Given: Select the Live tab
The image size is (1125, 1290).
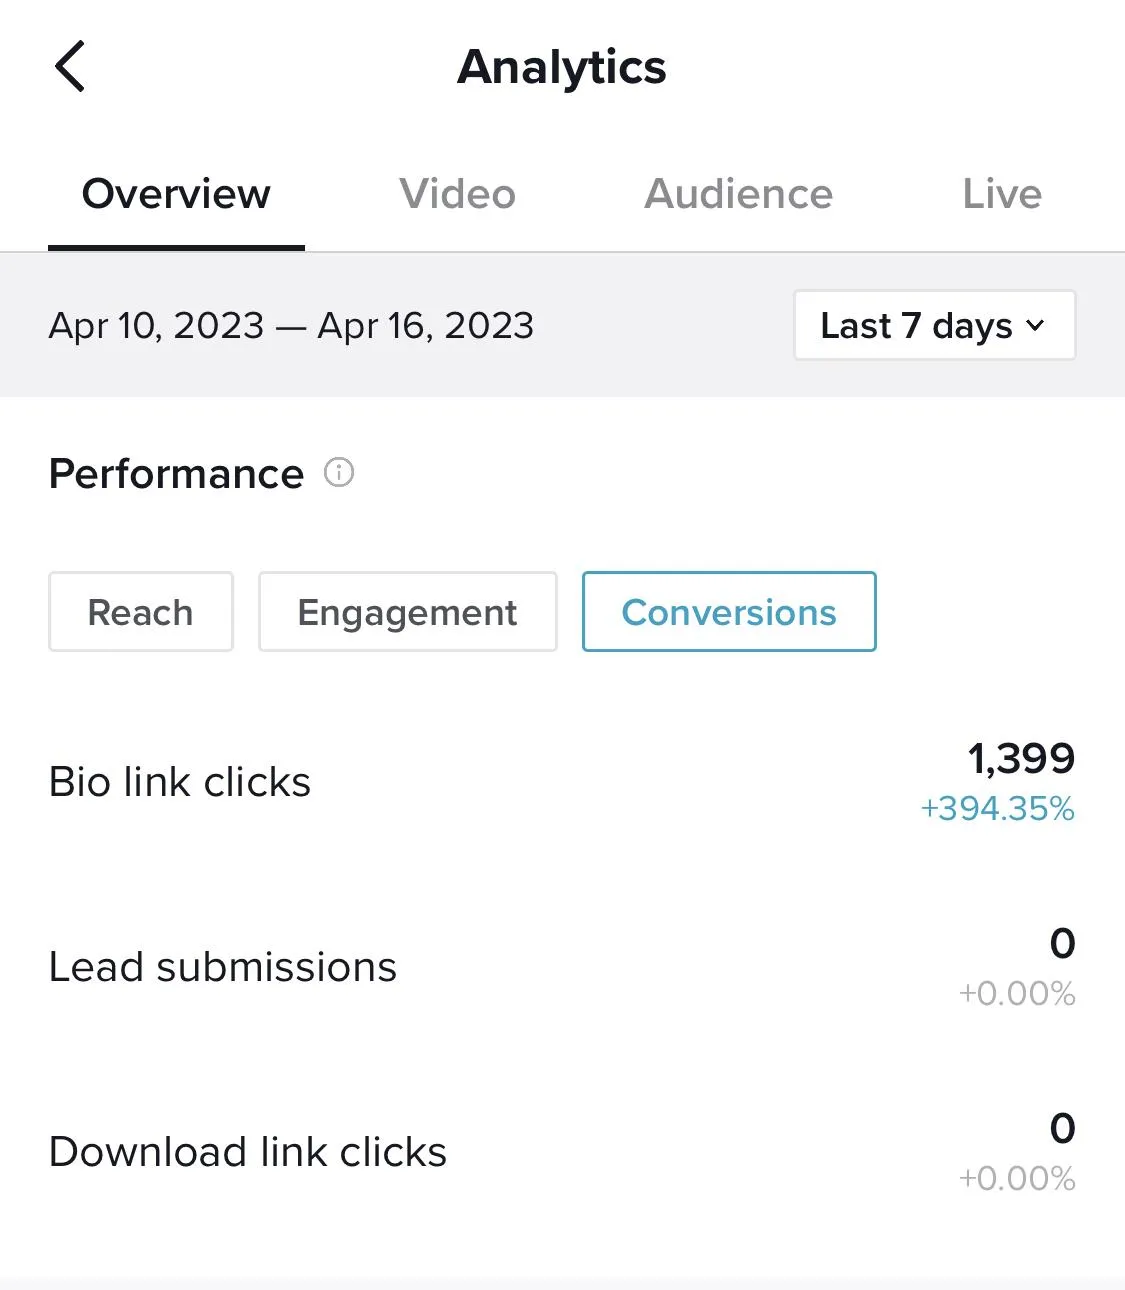Looking at the screenshot, I should coord(1001,194).
